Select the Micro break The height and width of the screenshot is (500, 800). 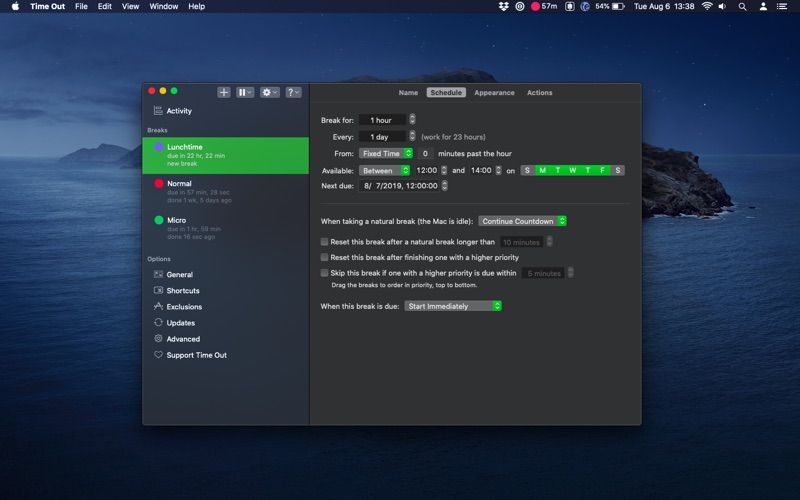point(226,228)
